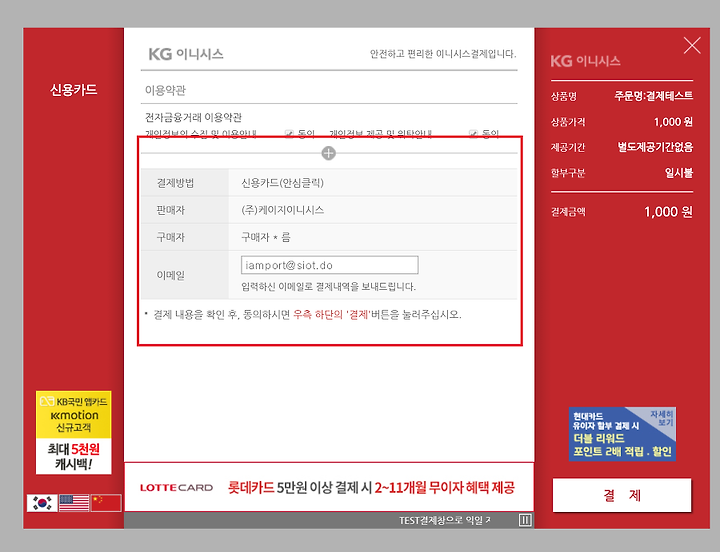Screen dimensions: 720x552
Task: Check second 동의 agreement checkbox
Action: [x=473, y=134]
